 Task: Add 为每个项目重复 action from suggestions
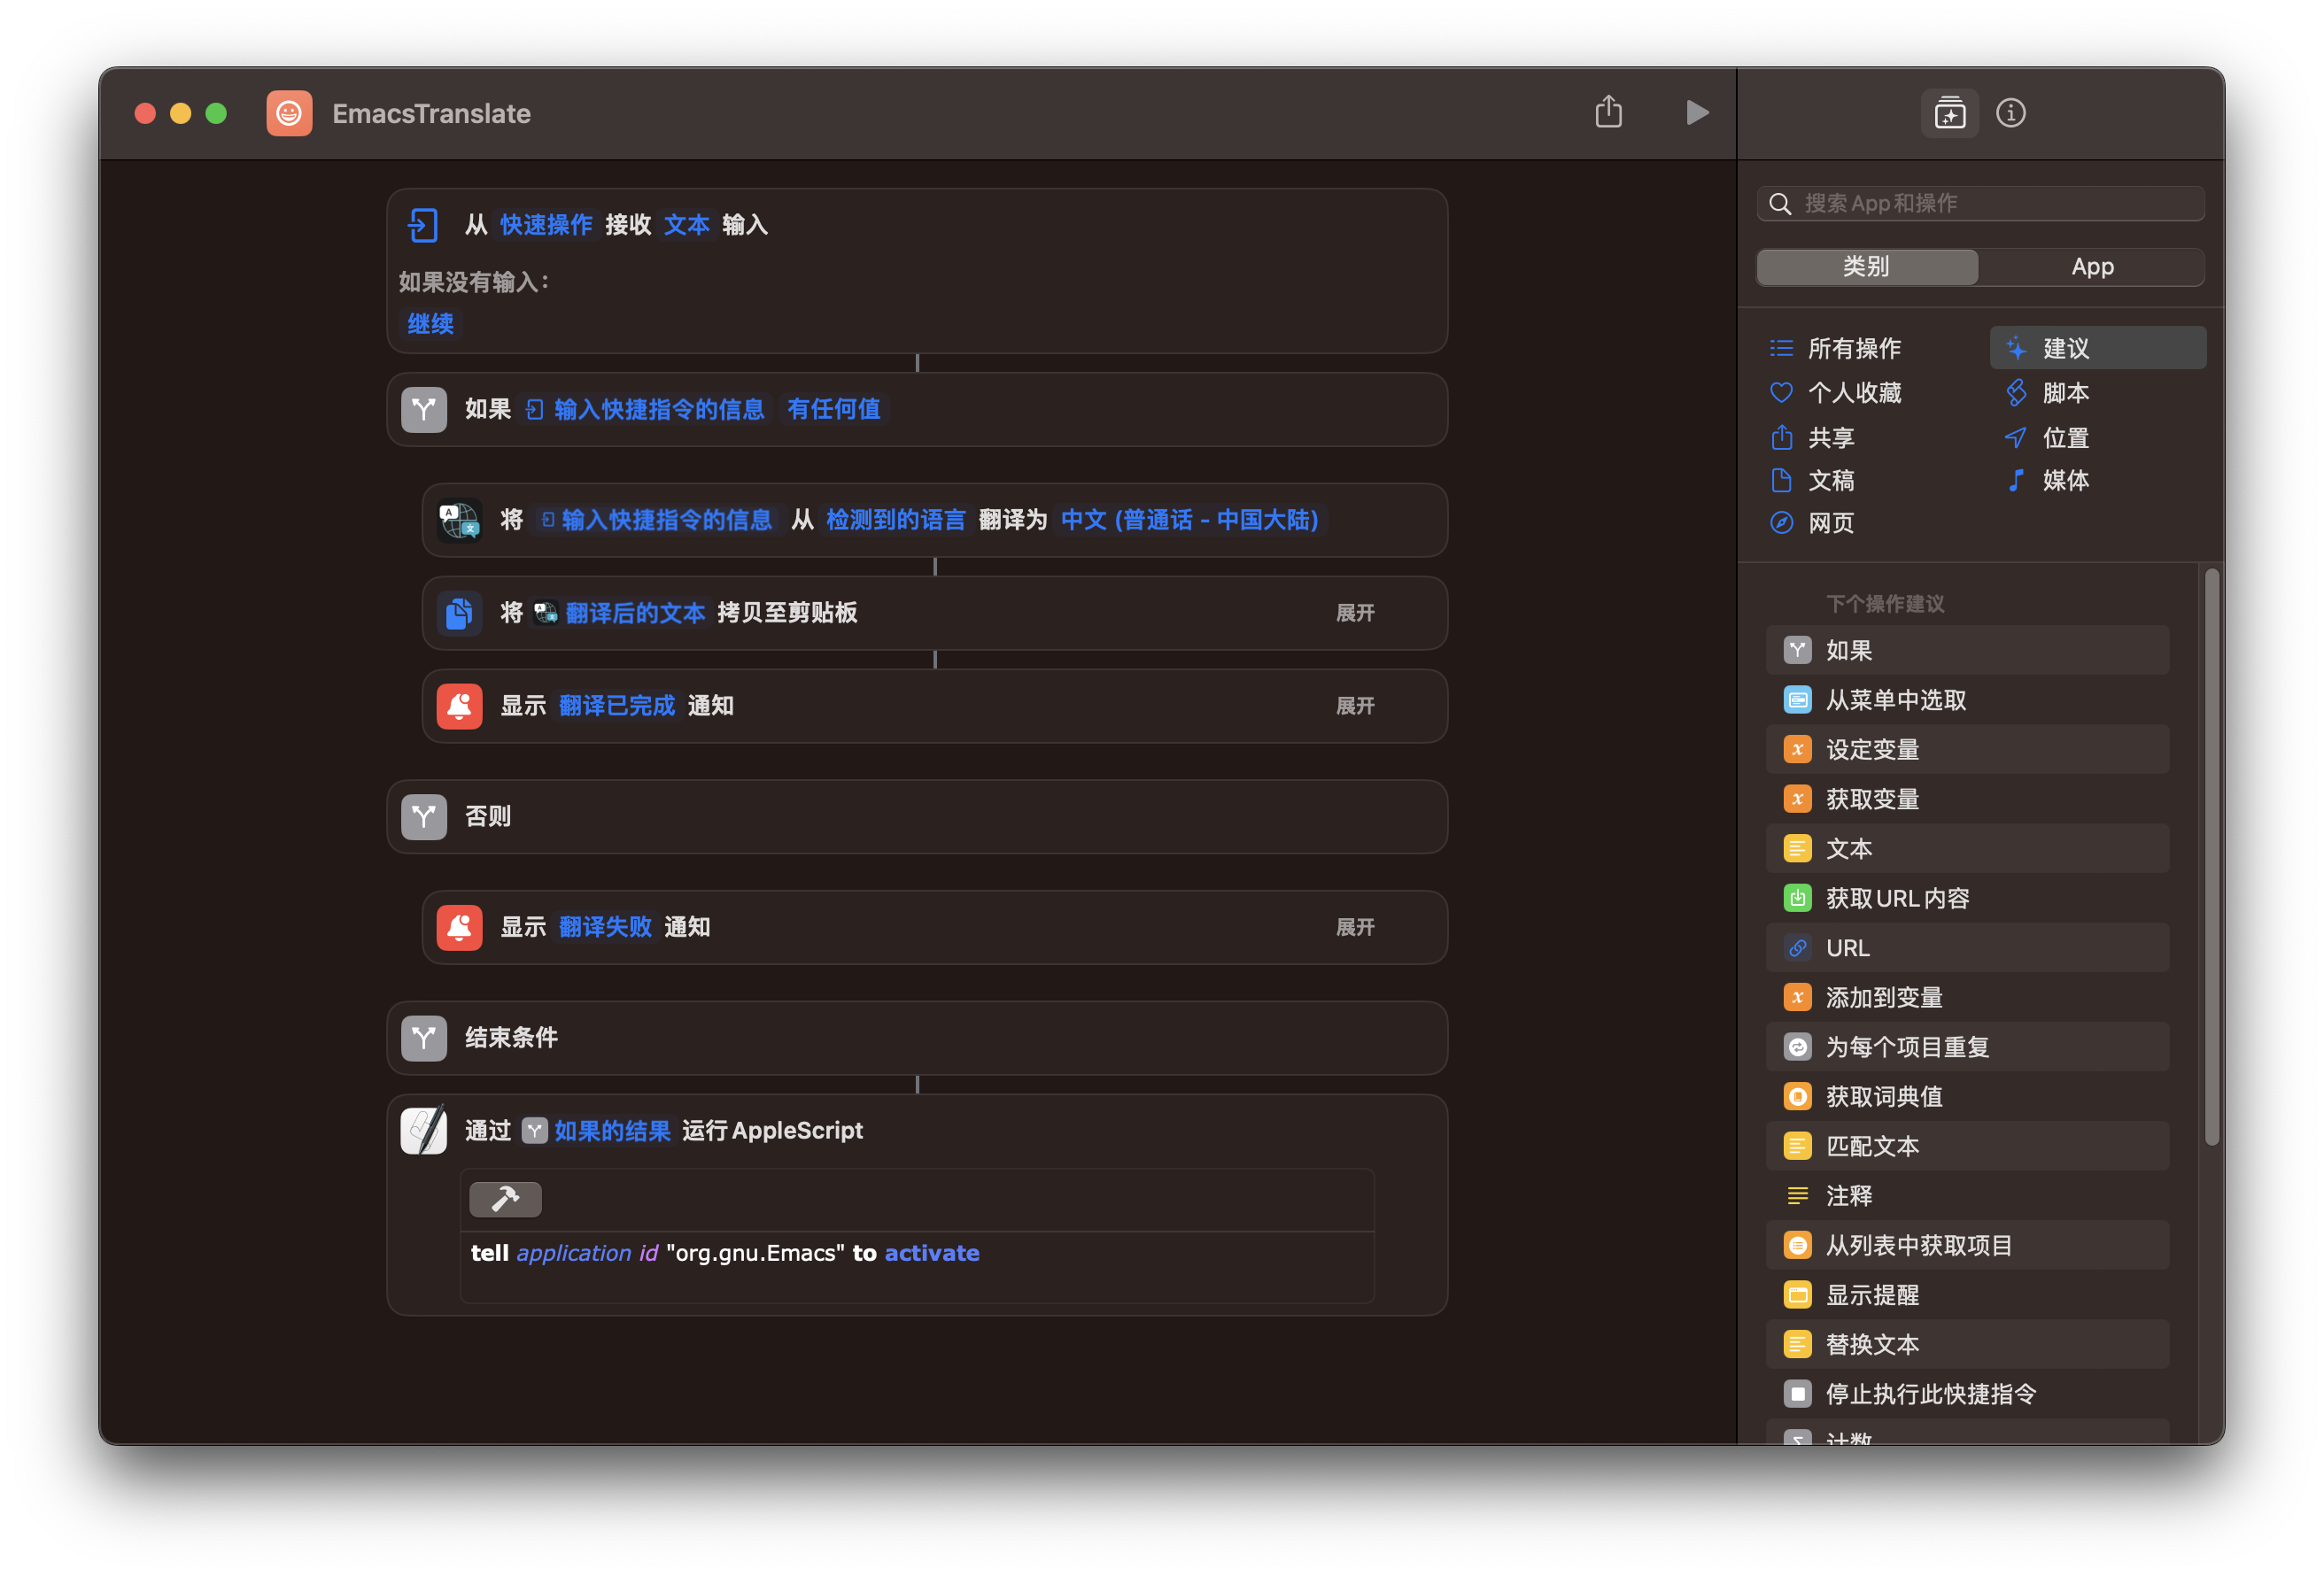[x=1967, y=1046]
